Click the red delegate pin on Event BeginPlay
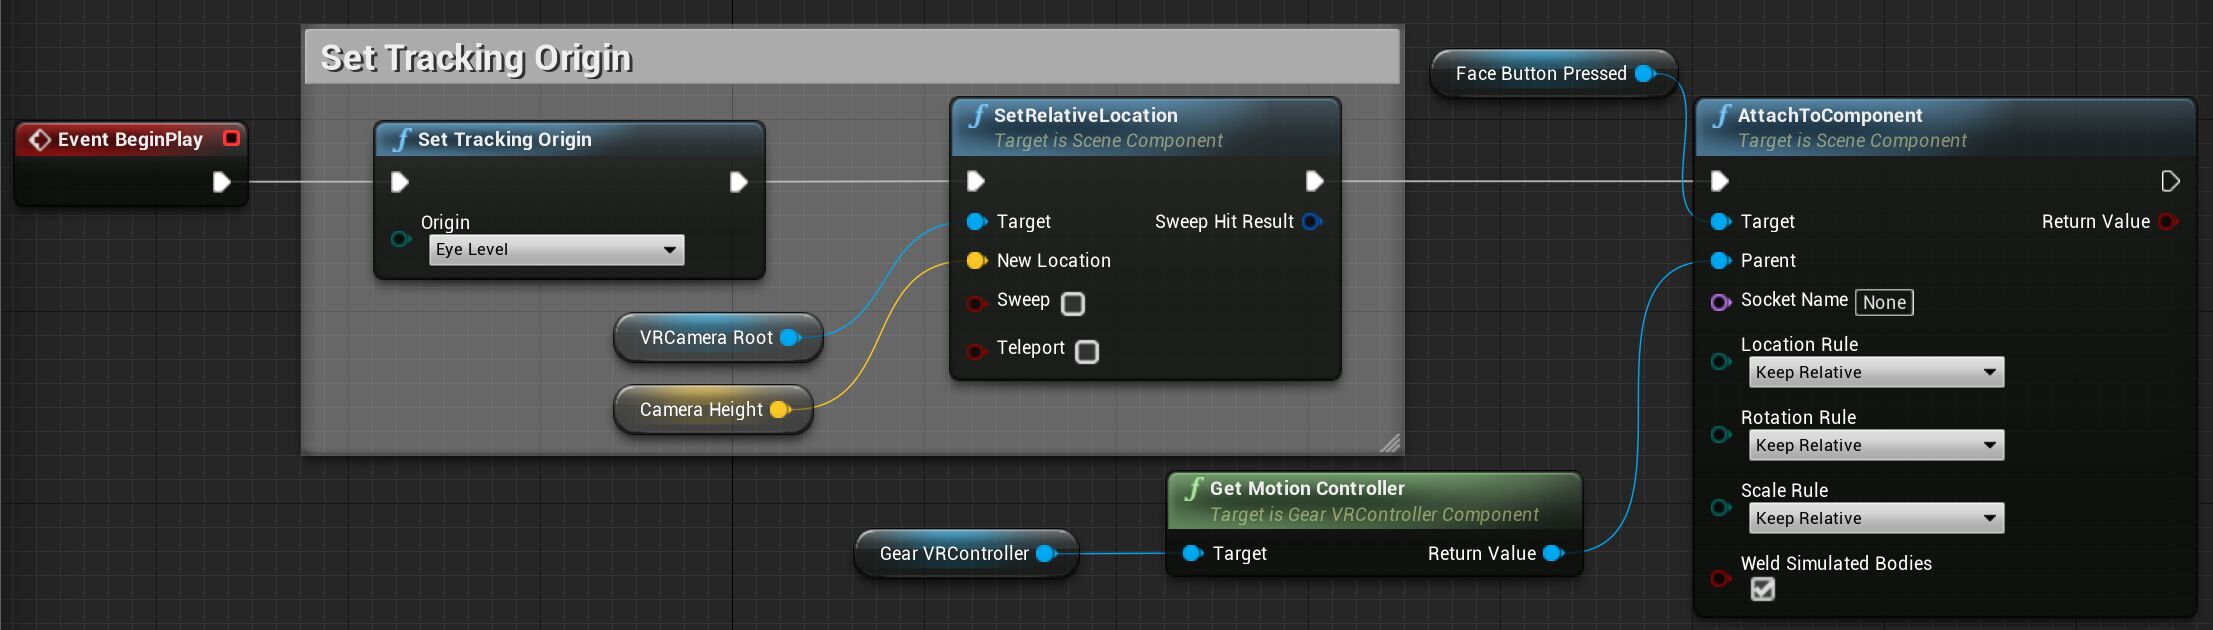The image size is (2213, 630). (231, 138)
